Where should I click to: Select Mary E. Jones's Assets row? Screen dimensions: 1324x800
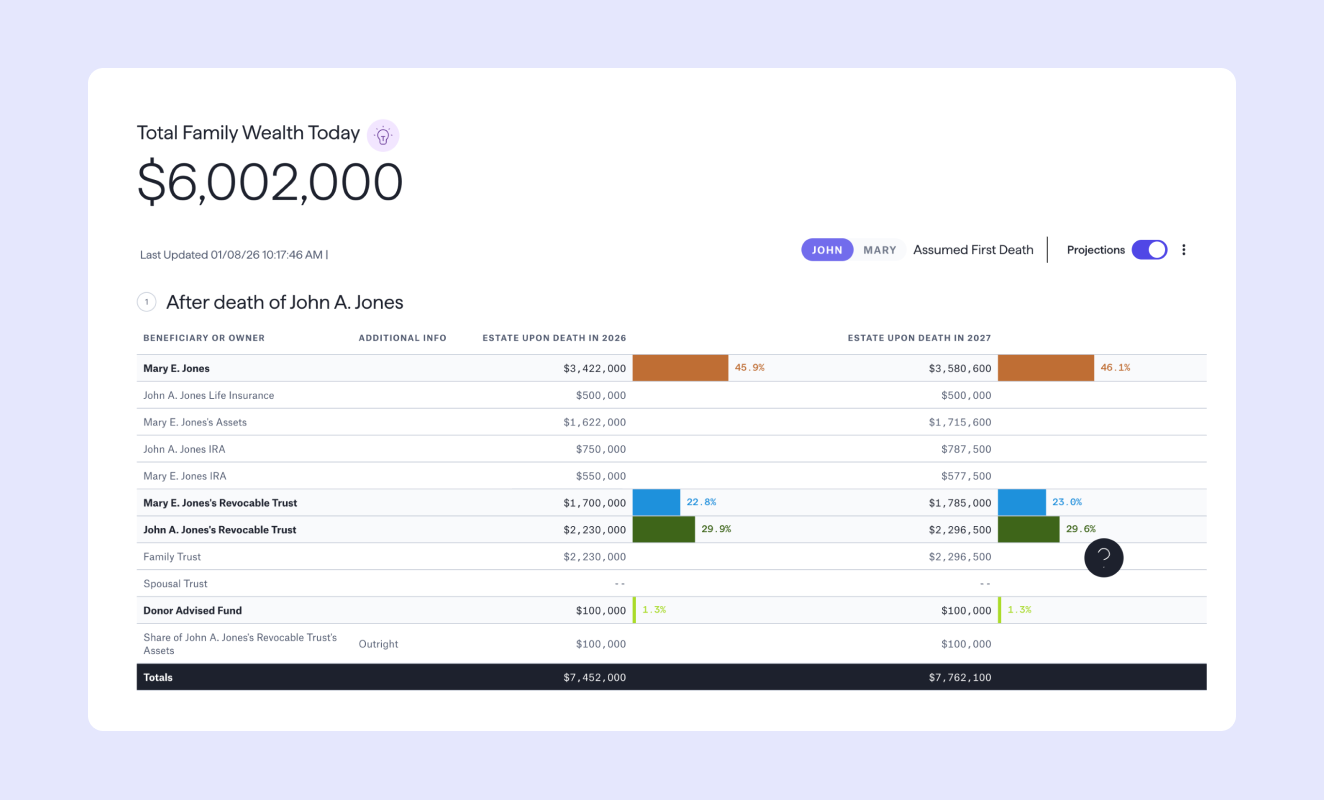(x=672, y=422)
